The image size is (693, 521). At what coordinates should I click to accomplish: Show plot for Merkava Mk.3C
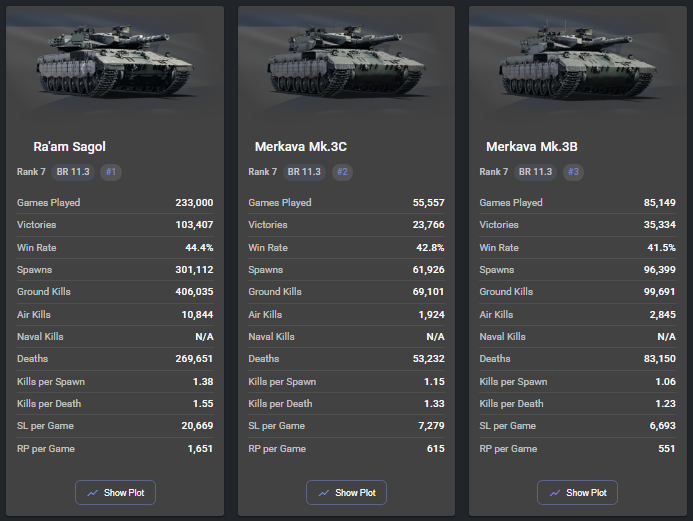pos(346,492)
